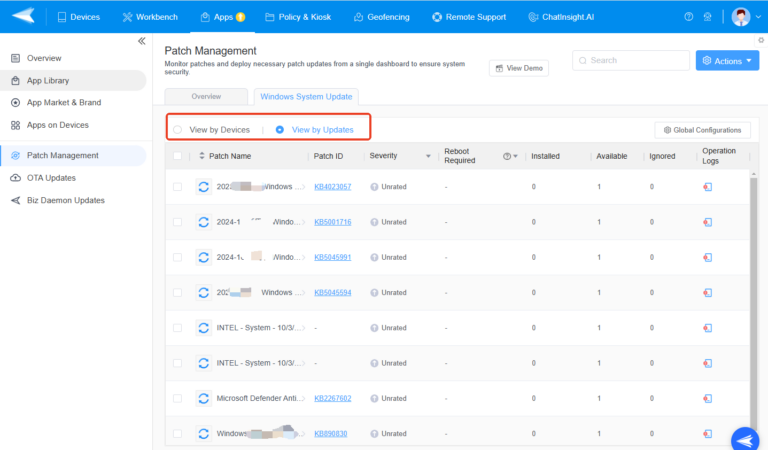Select the View by Devices radio button
Image resolution: width=768 pixels, height=450 pixels.
[178, 130]
